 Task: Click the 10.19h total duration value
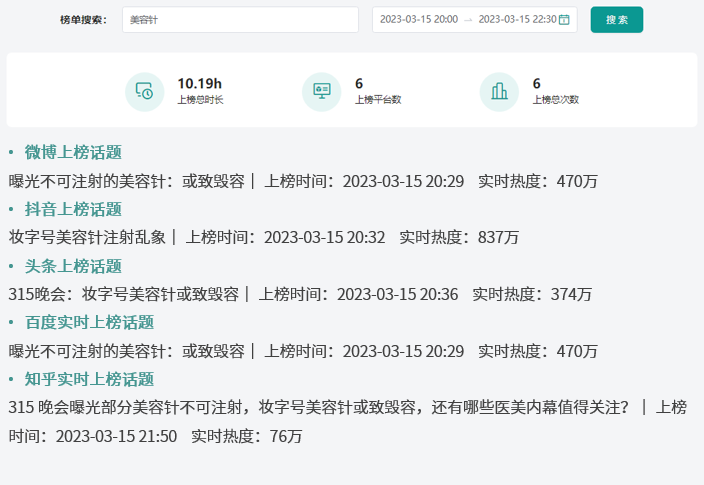click(199, 84)
